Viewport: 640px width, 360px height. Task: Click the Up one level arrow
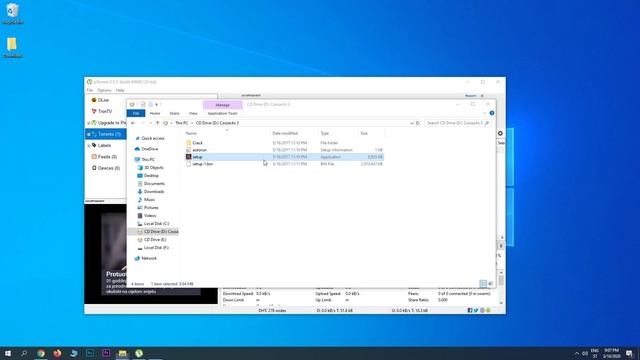pyautogui.click(x=158, y=123)
